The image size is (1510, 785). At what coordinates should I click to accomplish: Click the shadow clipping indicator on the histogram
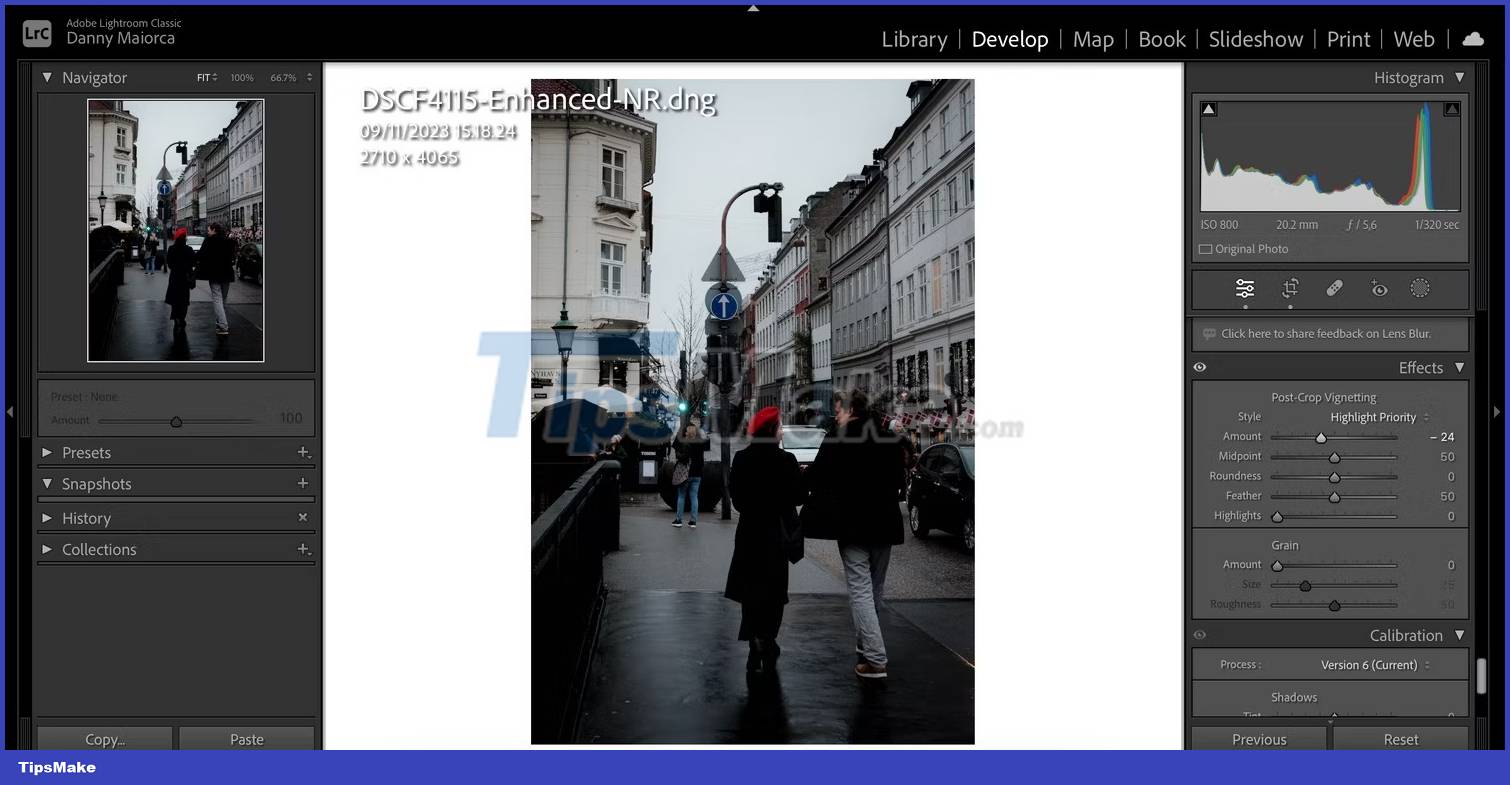[x=1208, y=108]
